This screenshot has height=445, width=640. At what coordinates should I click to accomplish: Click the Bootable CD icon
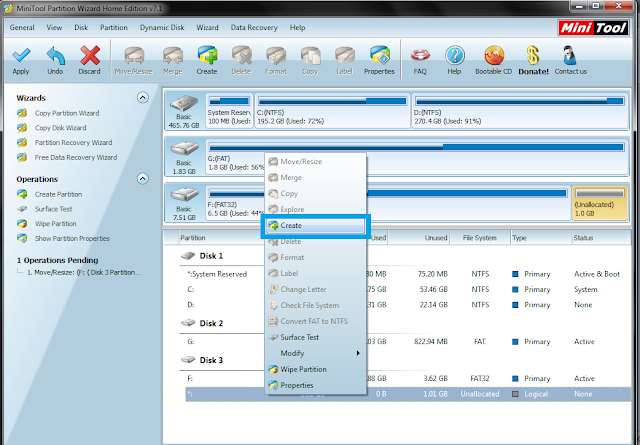pos(493,56)
